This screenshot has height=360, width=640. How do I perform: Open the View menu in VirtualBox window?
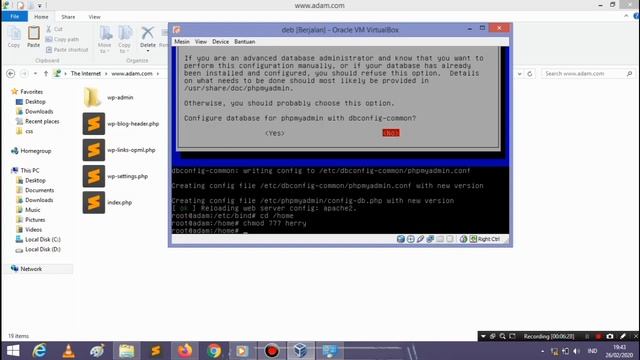pyautogui.click(x=201, y=42)
